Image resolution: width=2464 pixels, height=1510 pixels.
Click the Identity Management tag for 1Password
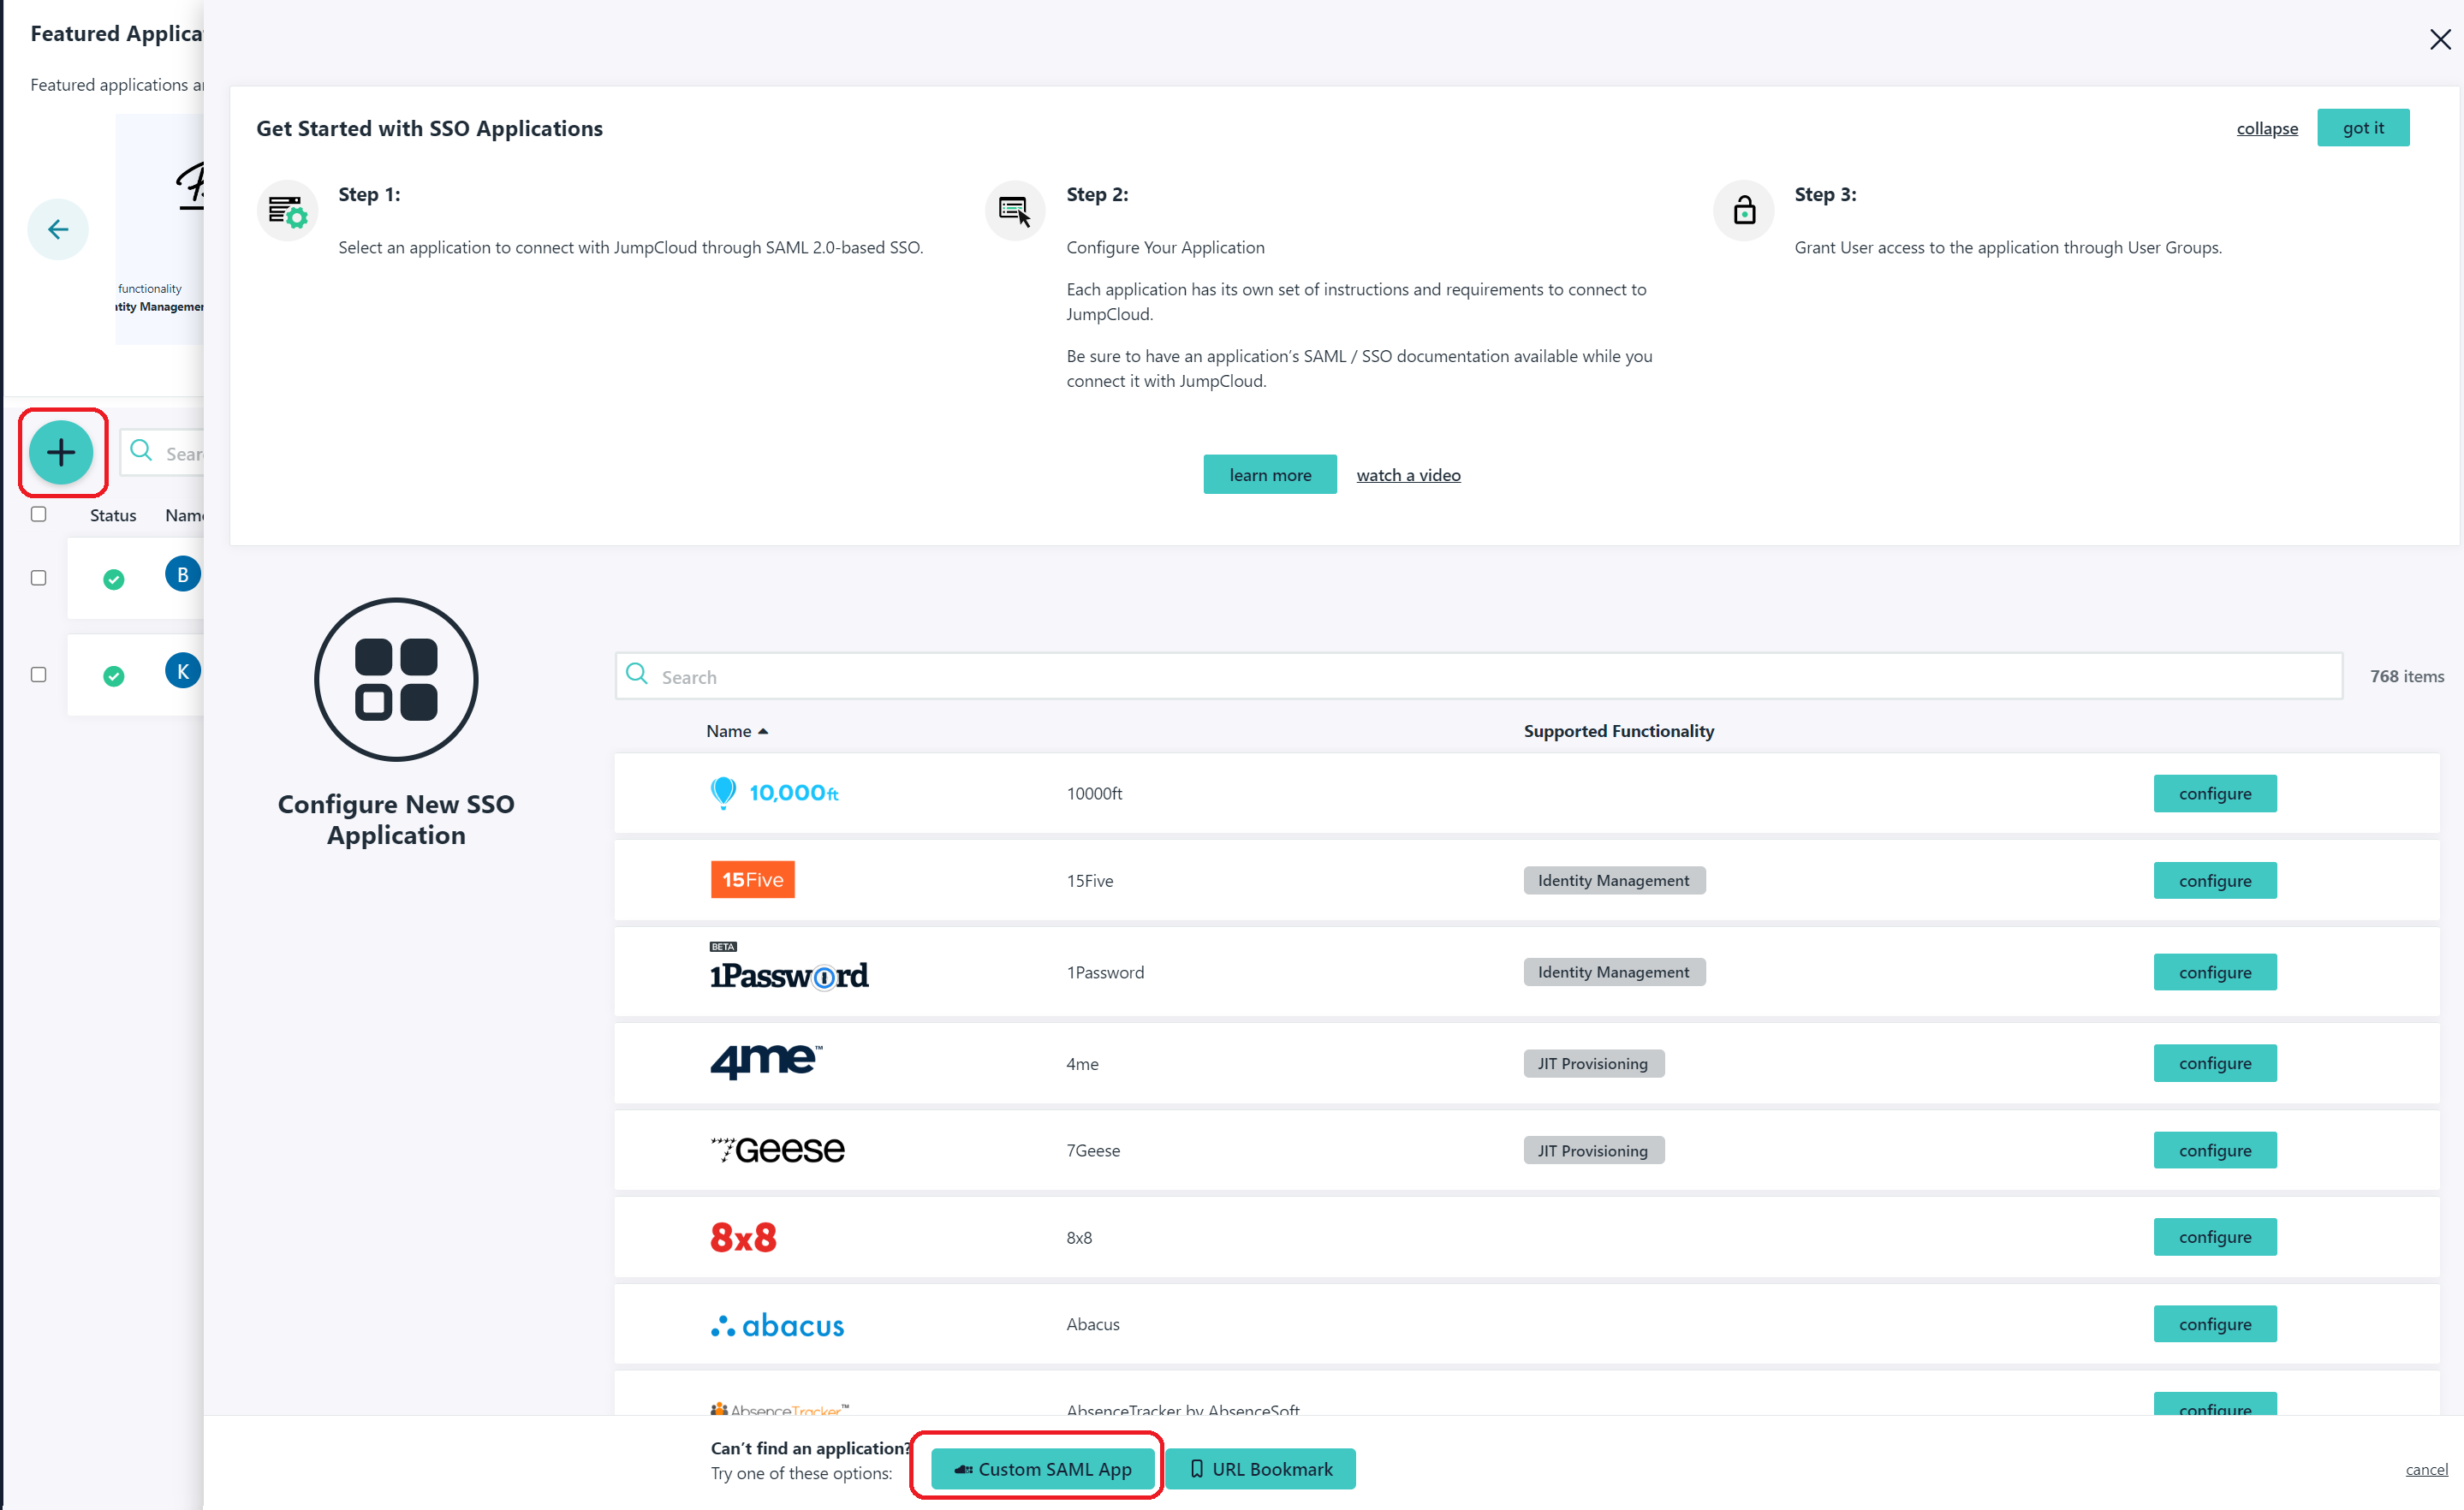(x=1613, y=972)
